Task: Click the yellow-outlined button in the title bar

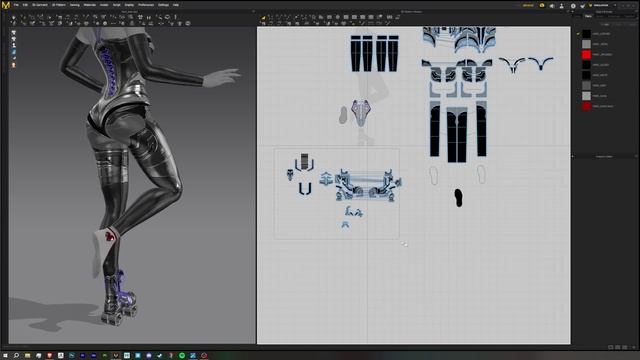Action: (x=528, y=6)
